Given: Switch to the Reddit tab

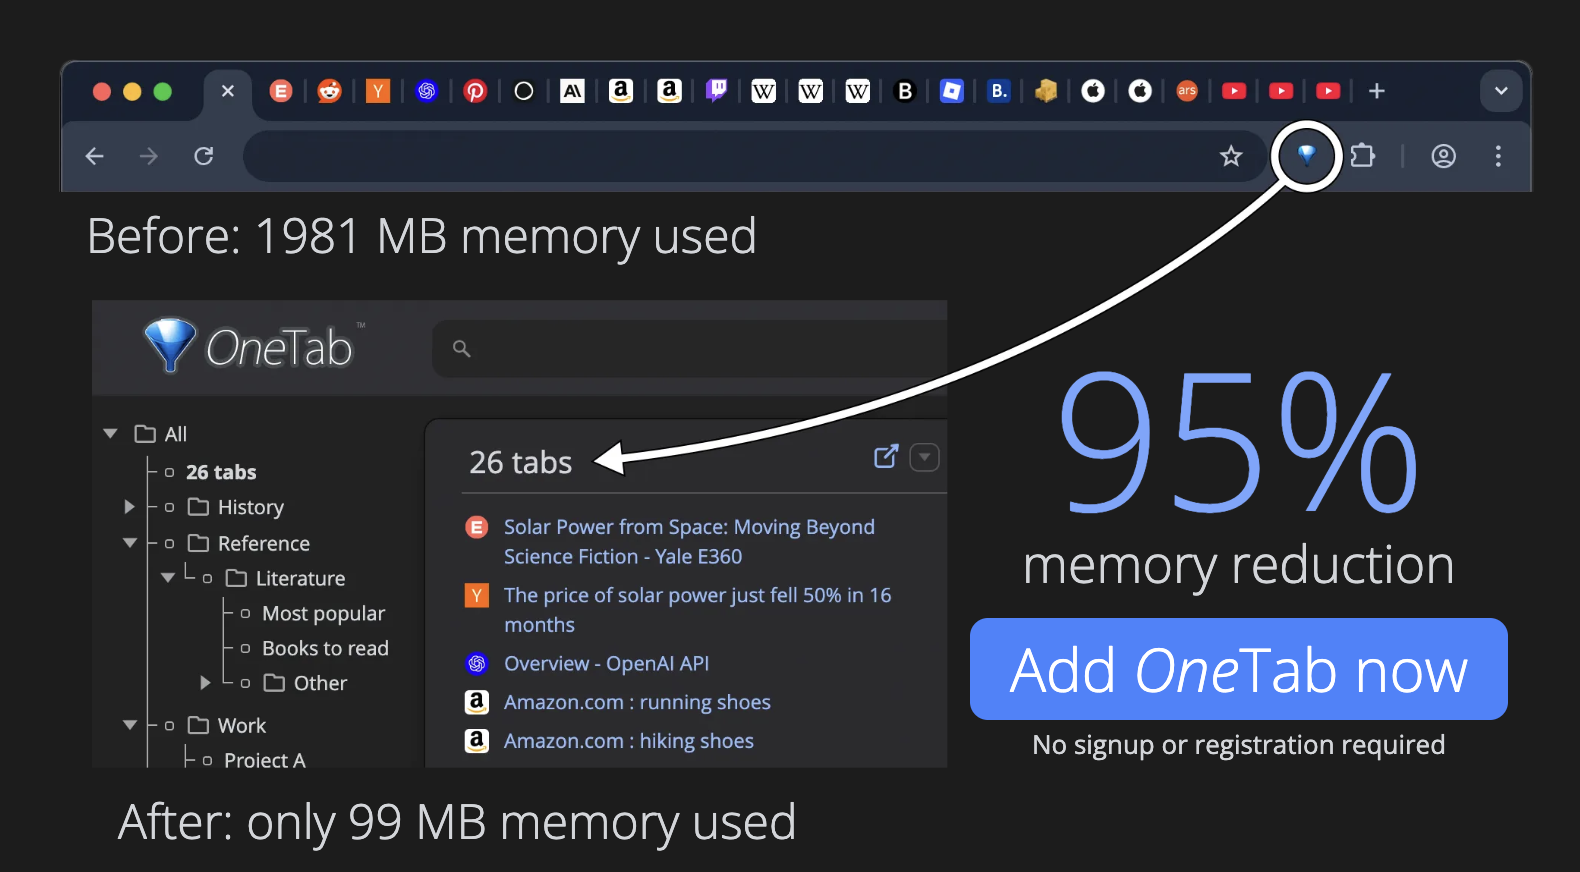Looking at the screenshot, I should coord(329,91).
